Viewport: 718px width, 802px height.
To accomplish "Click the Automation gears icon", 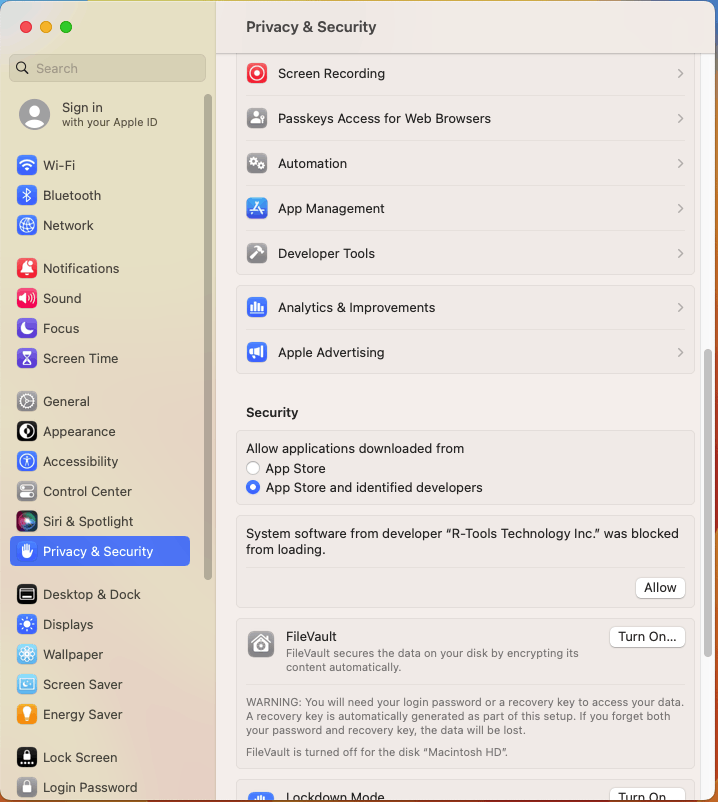I will [x=257, y=164].
